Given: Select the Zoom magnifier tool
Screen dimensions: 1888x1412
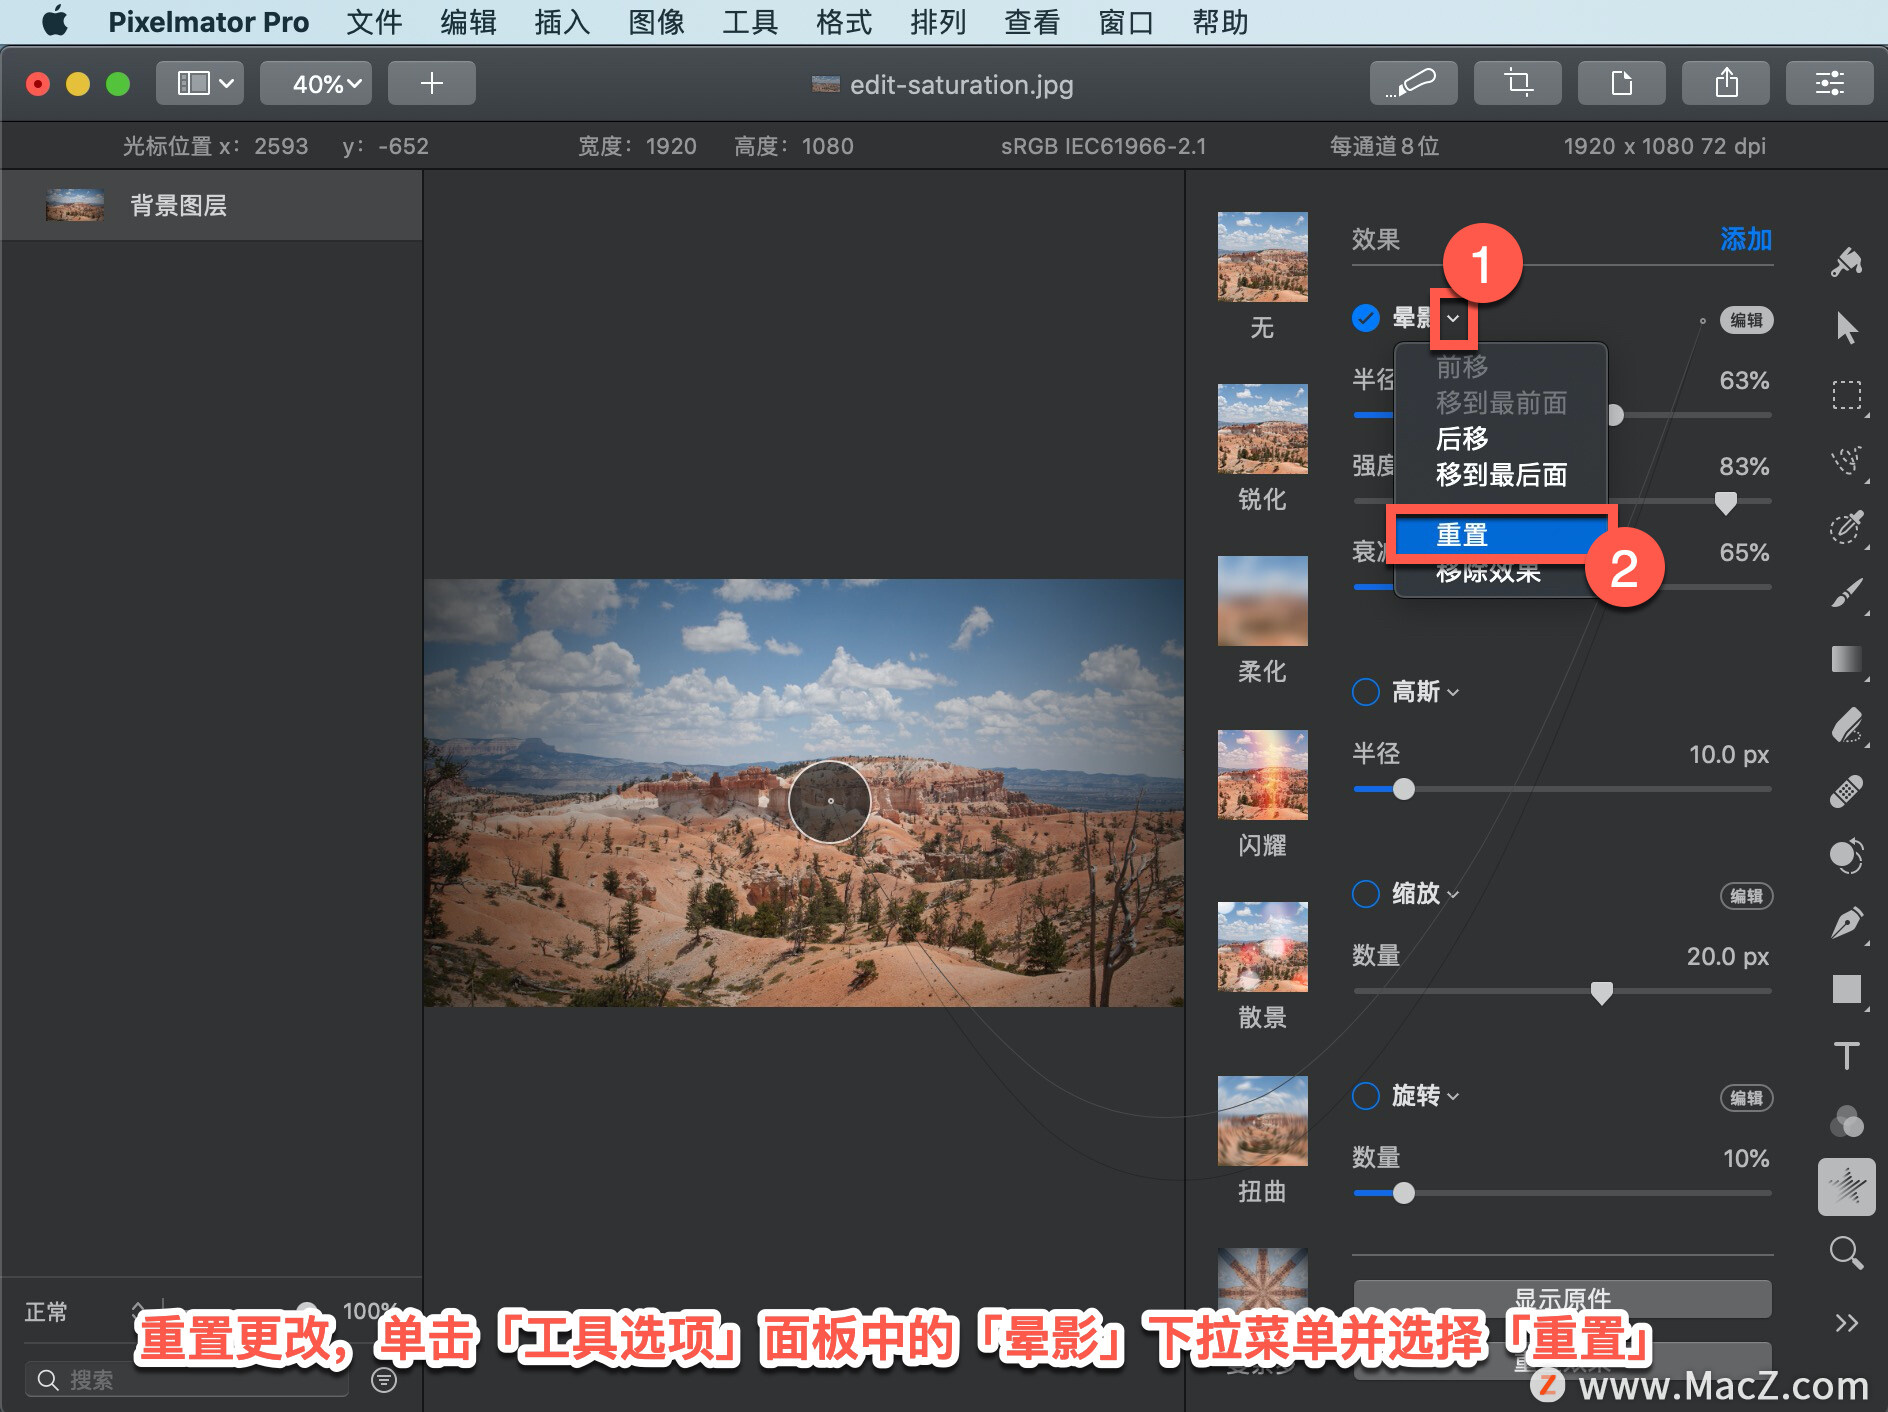Looking at the screenshot, I should (x=1846, y=1253).
